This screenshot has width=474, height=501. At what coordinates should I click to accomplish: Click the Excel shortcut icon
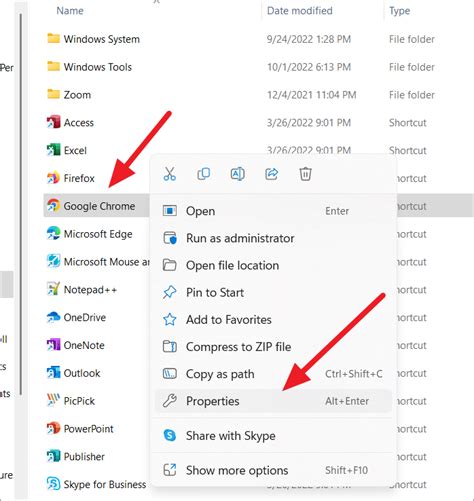pos(53,150)
